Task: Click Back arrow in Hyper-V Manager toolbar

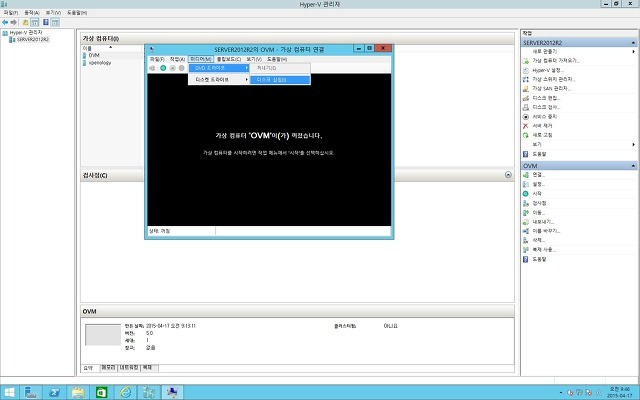Action: (x=5, y=22)
